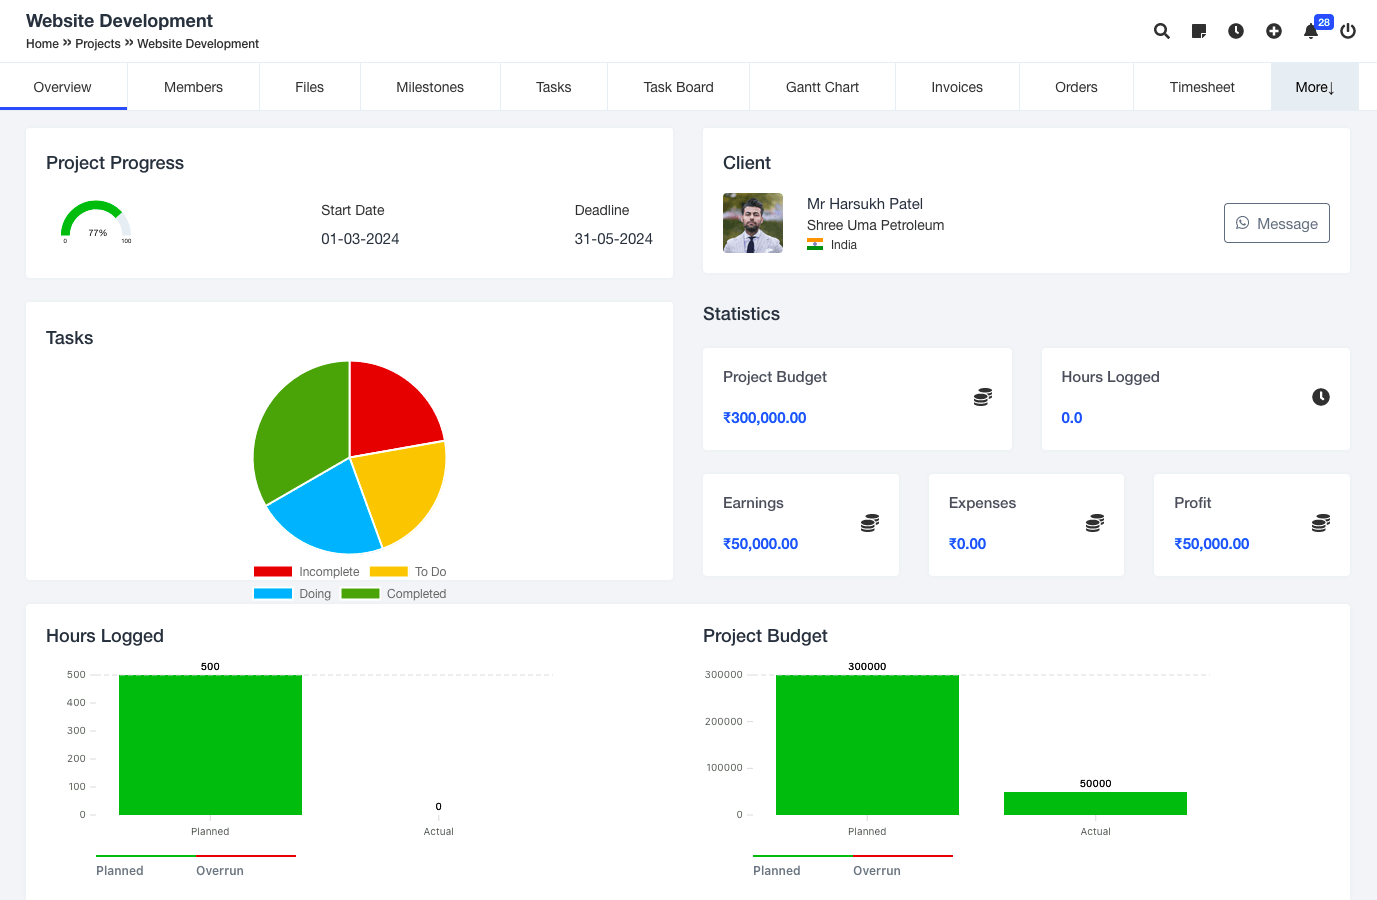
Task: Click the client profile photo
Action: (x=753, y=223)
